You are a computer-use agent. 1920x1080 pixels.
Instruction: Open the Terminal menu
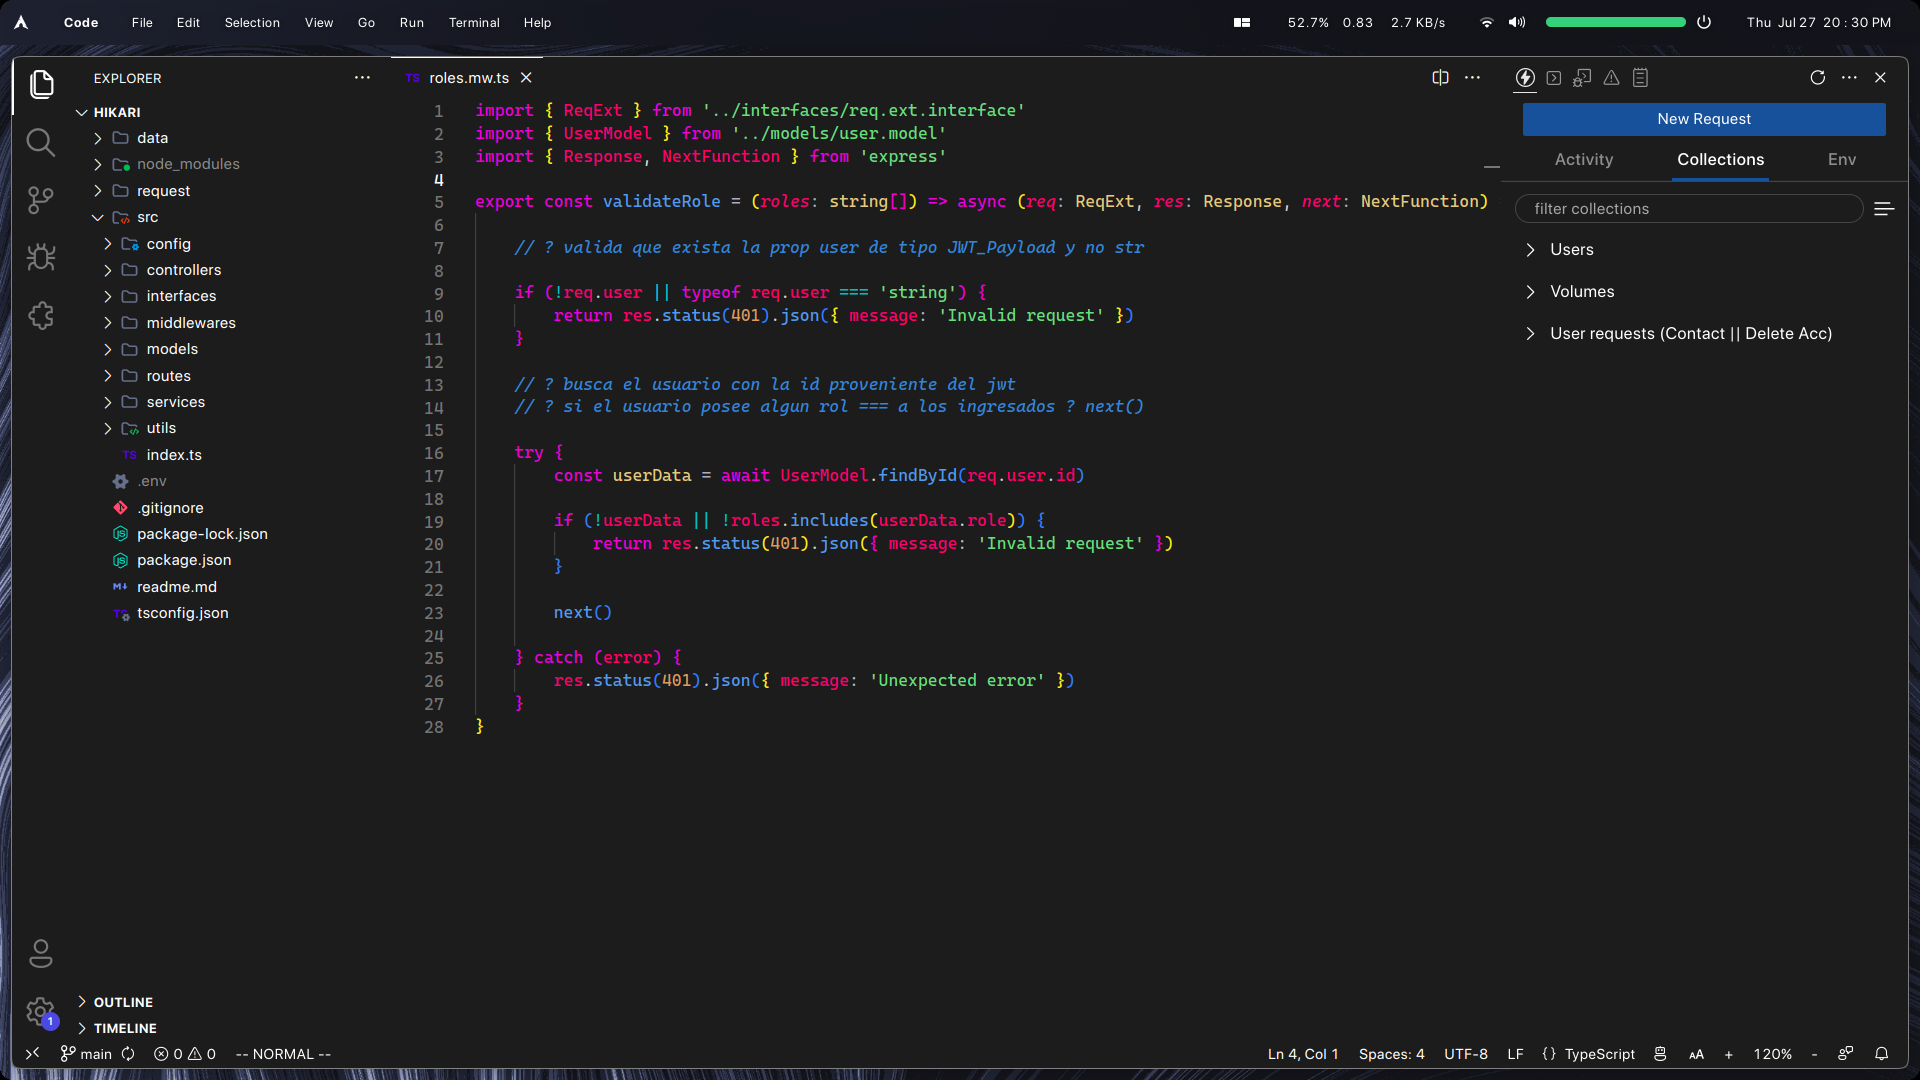click(x=473, y=22)
